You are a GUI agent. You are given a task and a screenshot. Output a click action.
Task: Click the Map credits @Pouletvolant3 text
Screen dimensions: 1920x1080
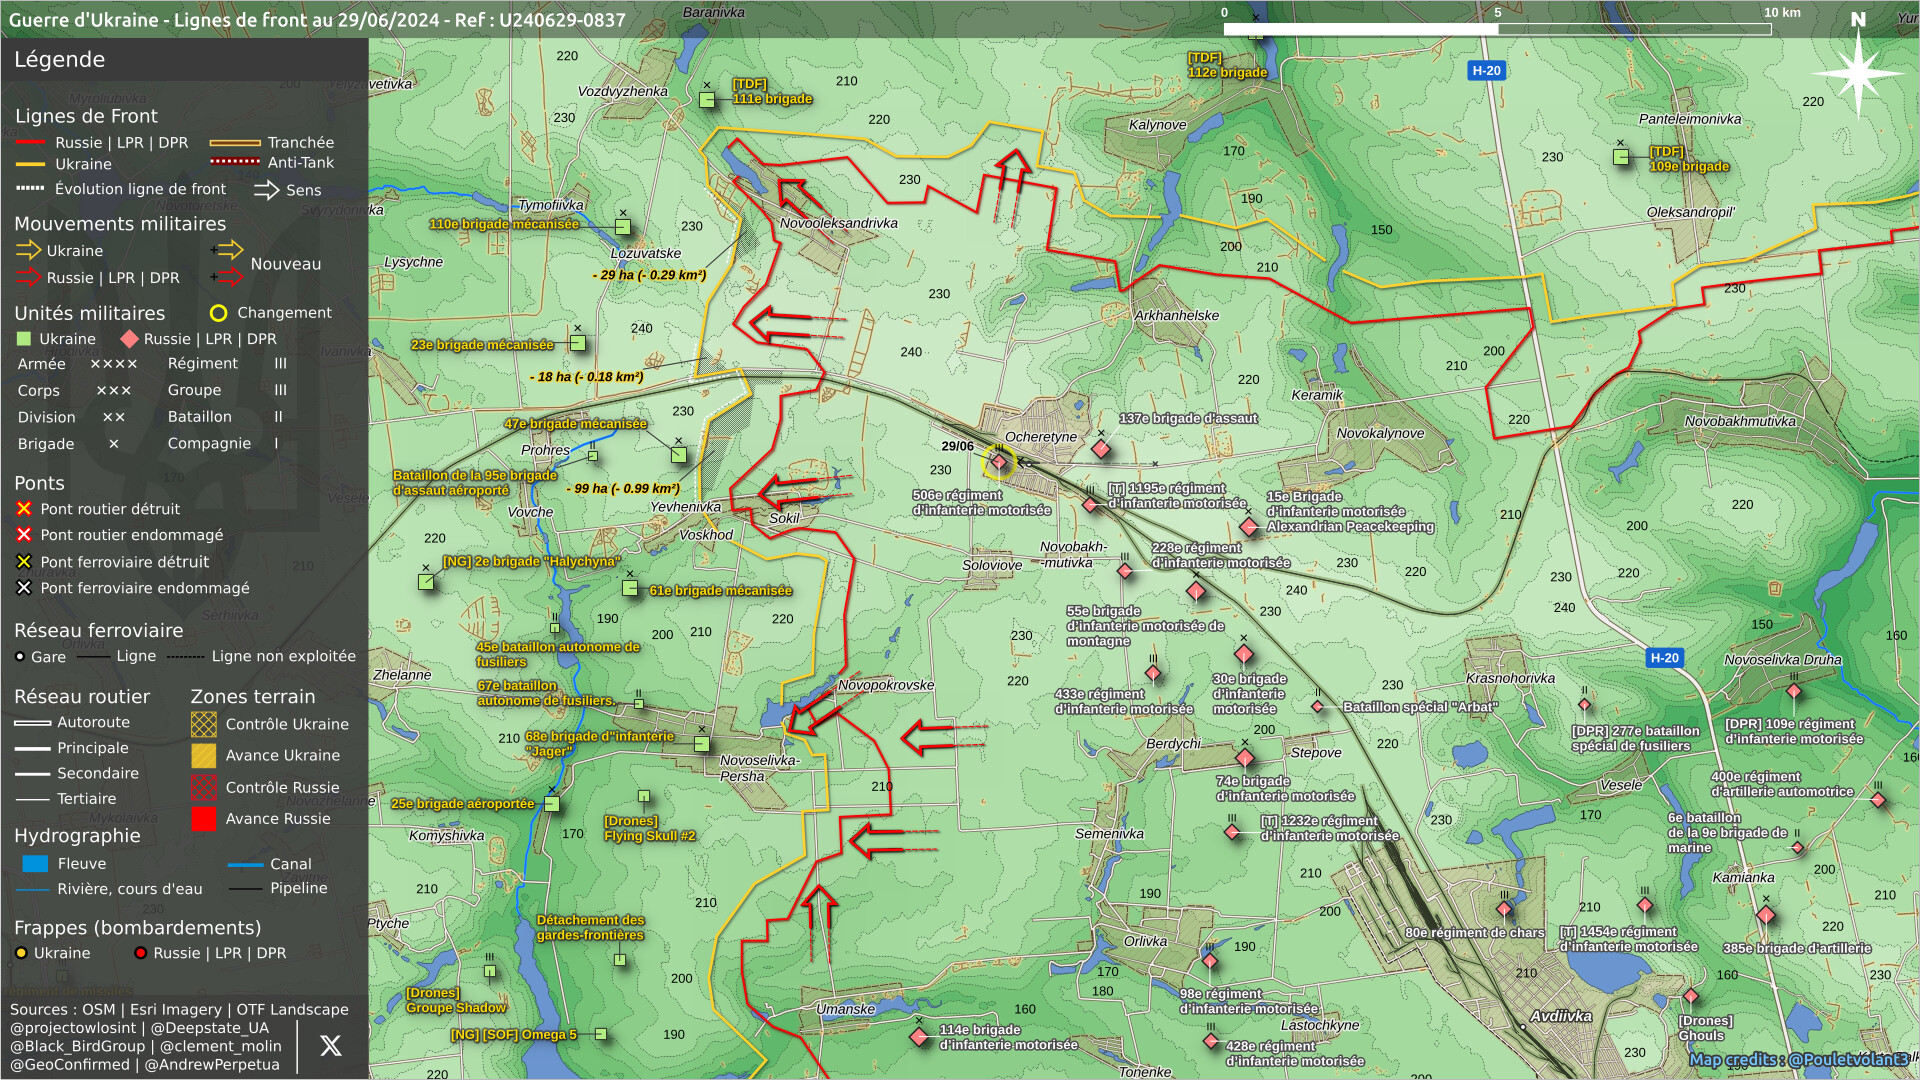pos(1798,1059)
